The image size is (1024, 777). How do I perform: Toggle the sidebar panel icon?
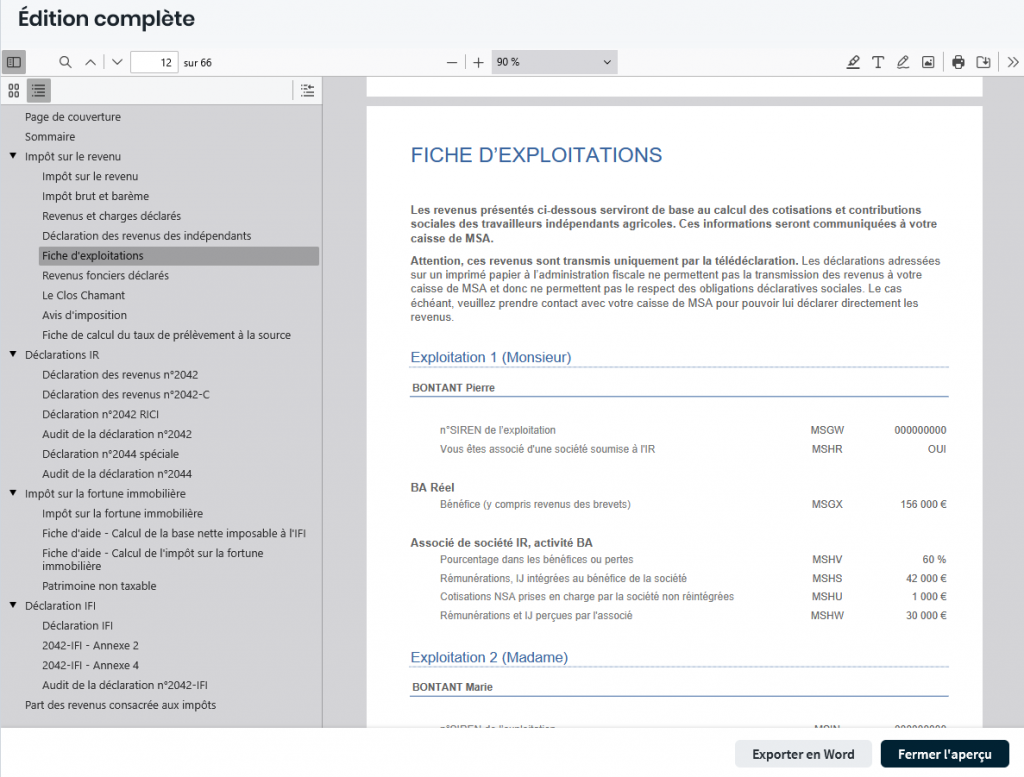14,62
